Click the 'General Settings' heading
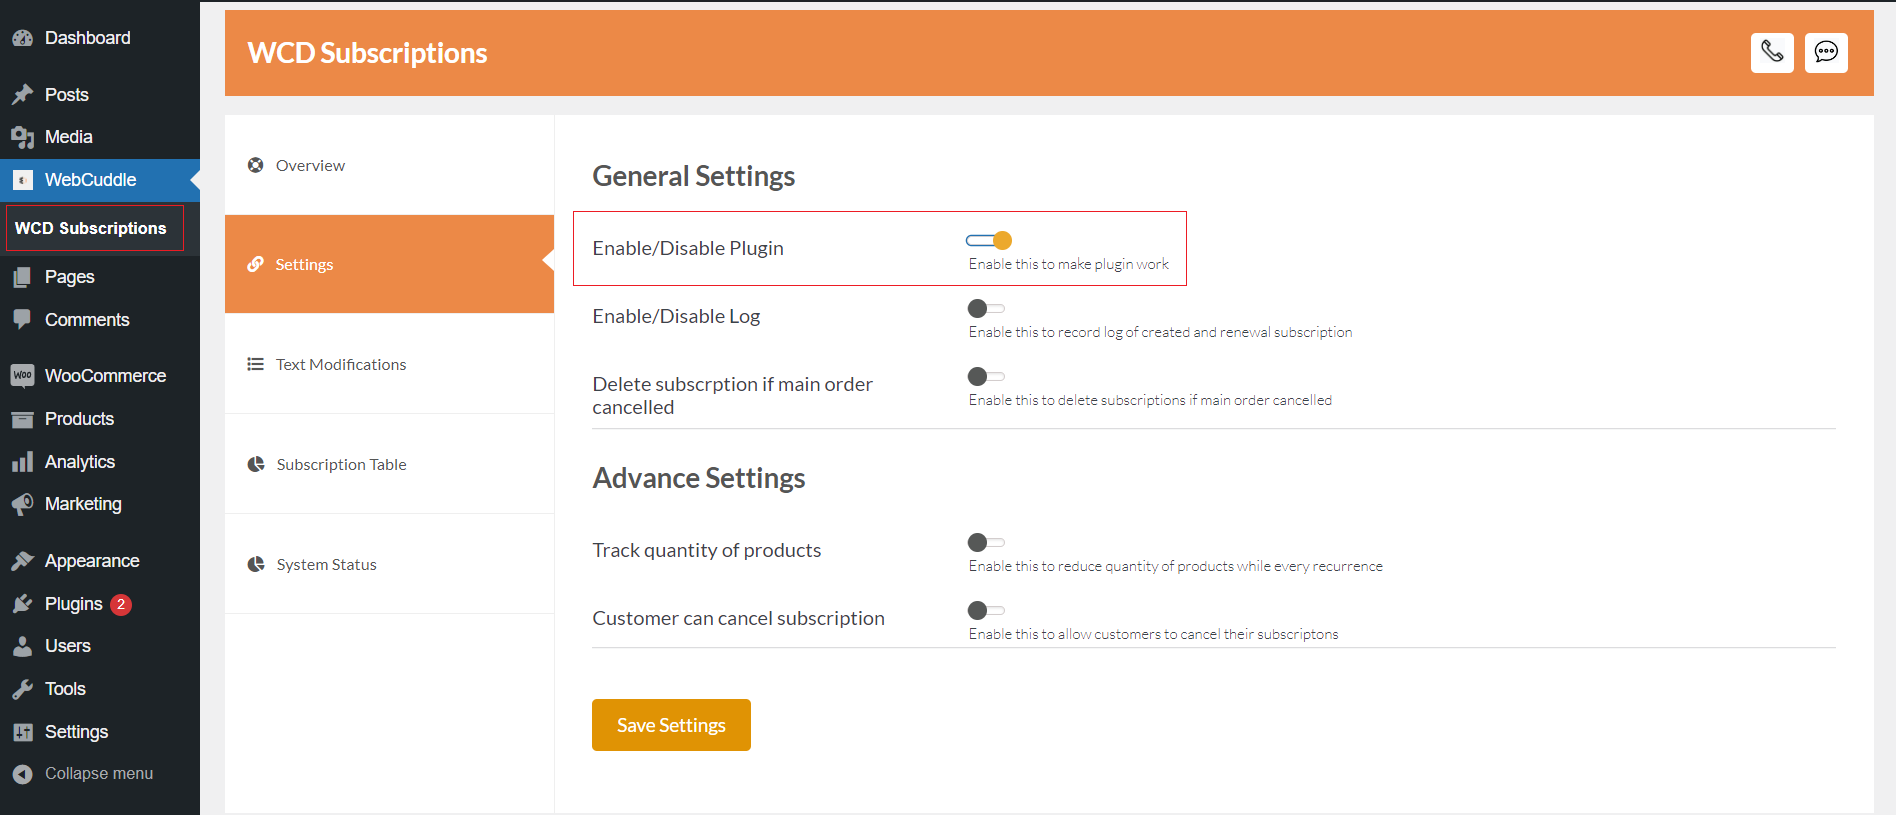 coord(694,176)
